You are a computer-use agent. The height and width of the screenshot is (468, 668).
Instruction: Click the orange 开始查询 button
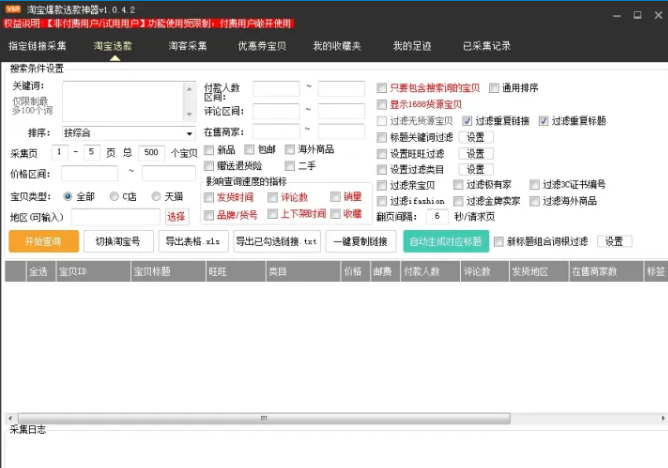pos(44,241)
